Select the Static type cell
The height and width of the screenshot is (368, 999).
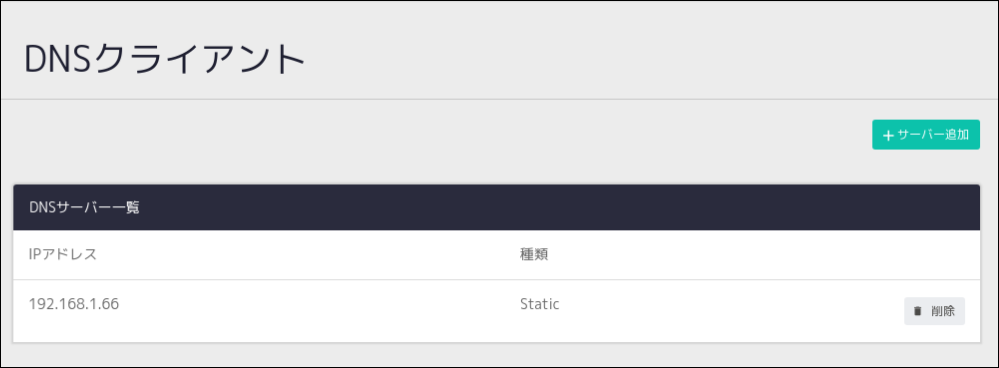[540, 304]
